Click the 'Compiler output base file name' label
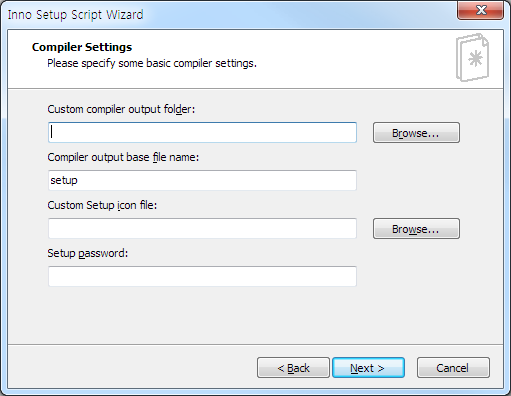The height and width of the screenshot is (396, 511). tap(123, 157)
